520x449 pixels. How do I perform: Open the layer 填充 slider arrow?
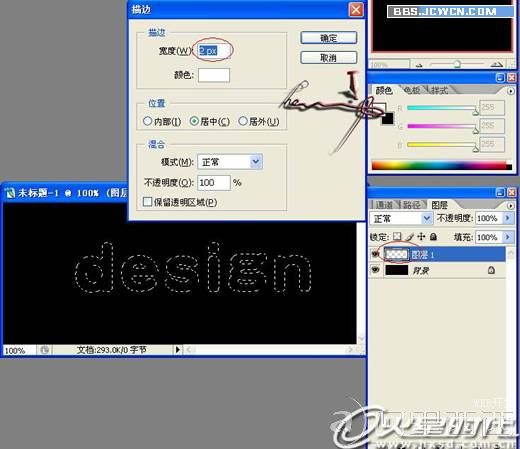pos(507,237)
